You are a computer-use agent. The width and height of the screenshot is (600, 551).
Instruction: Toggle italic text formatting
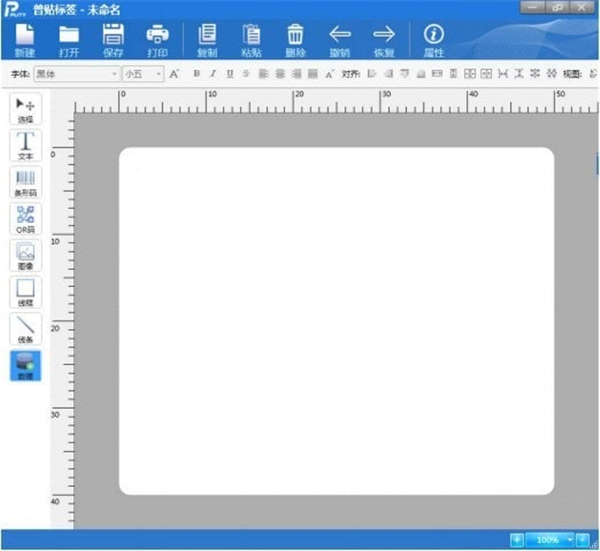212,74
